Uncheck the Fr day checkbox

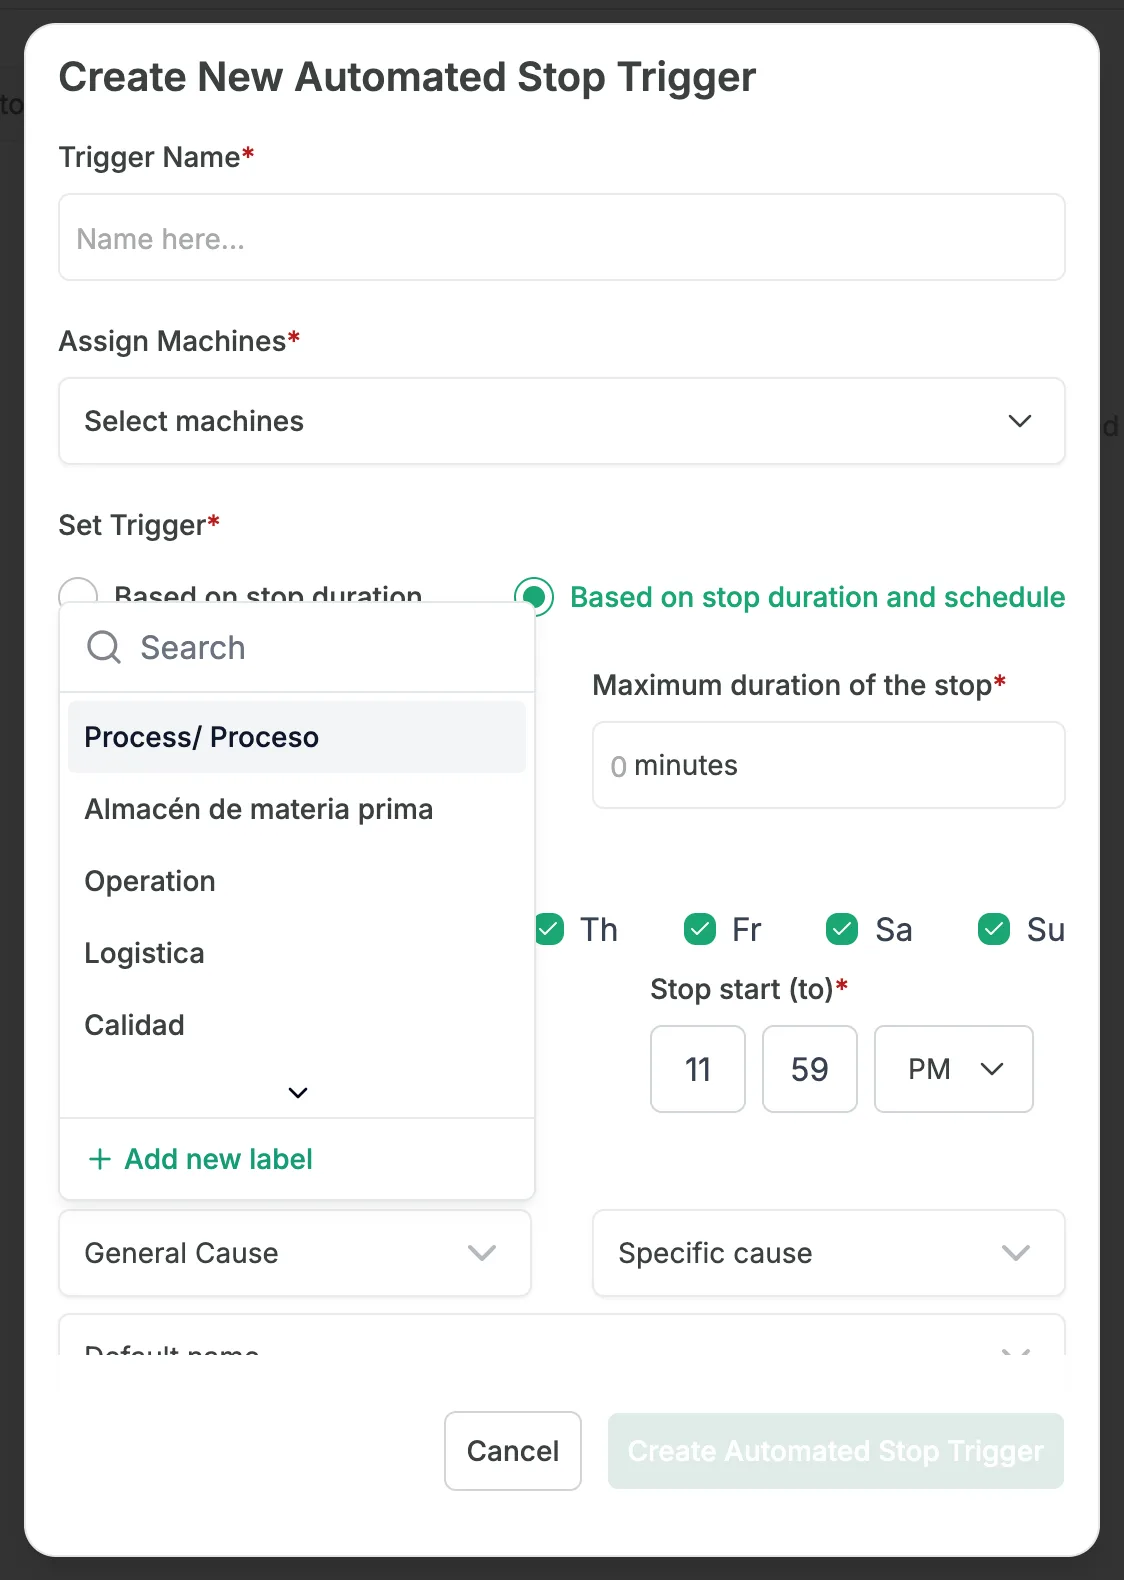coord(700,929)
